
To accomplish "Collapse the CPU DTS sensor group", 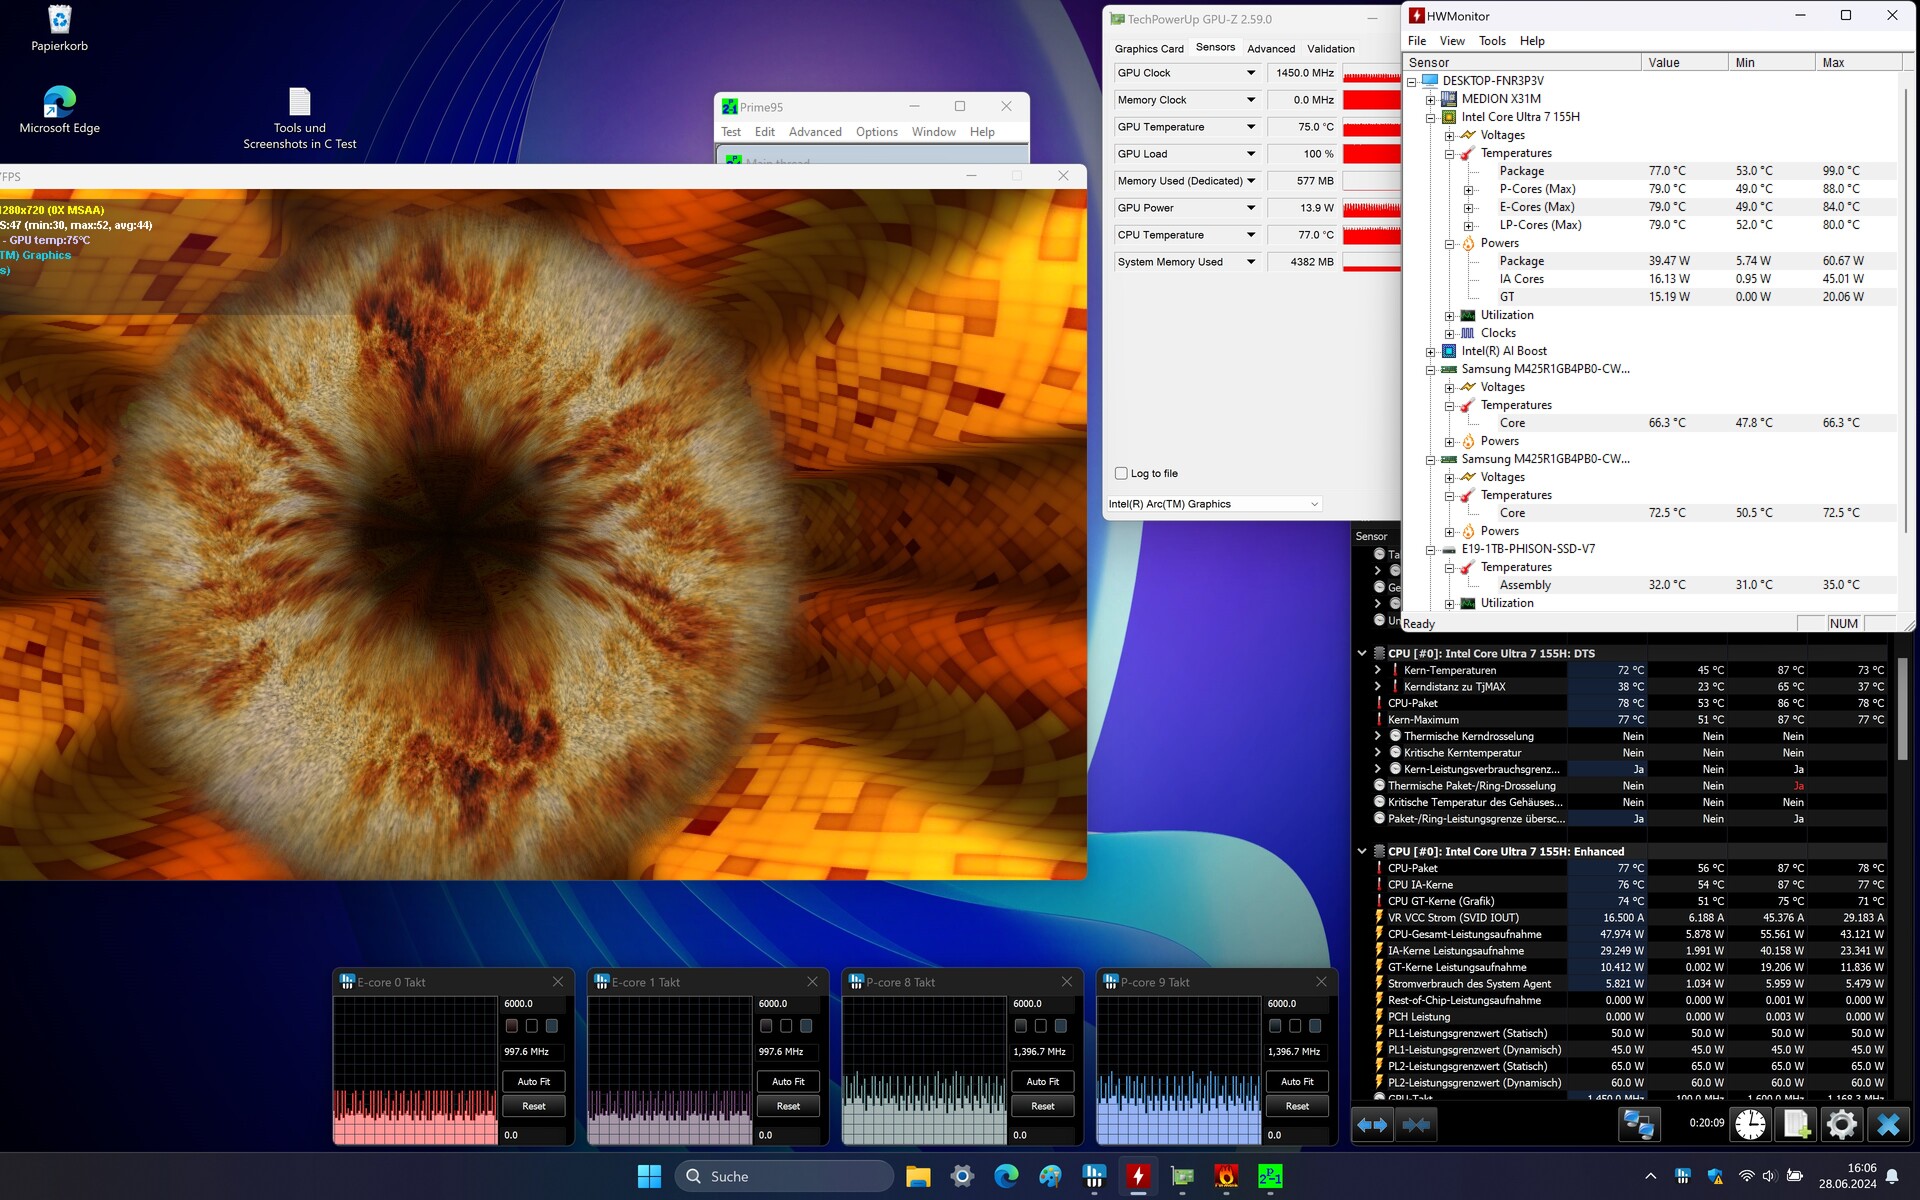I will (x=1362, y=653).
